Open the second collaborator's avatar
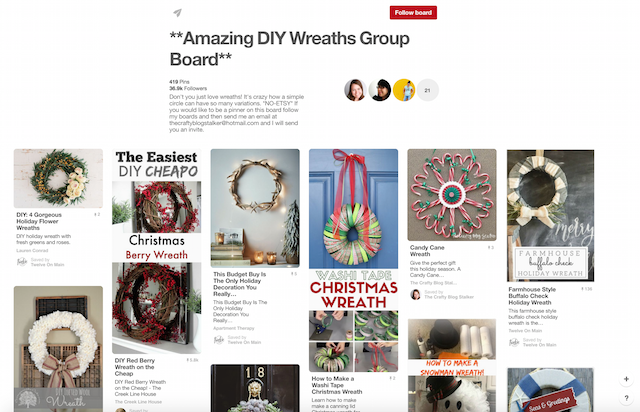This screenshot has height=412, width=640. click(380, 90)
